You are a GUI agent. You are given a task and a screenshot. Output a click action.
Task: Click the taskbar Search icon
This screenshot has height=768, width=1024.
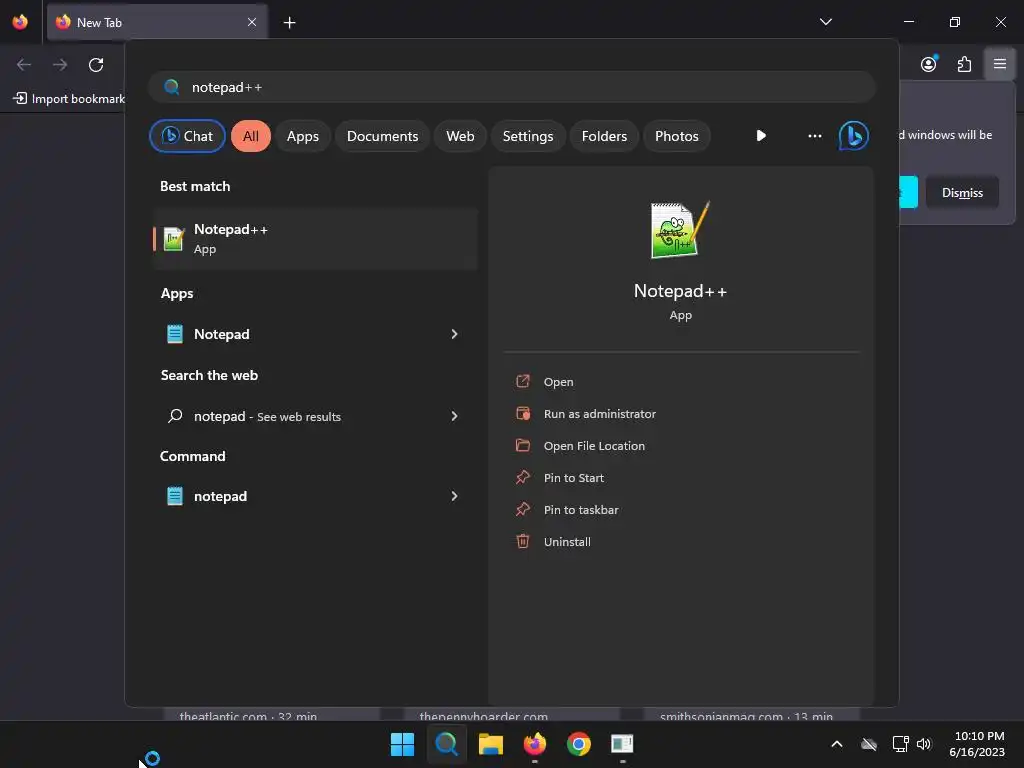[447, 744]
